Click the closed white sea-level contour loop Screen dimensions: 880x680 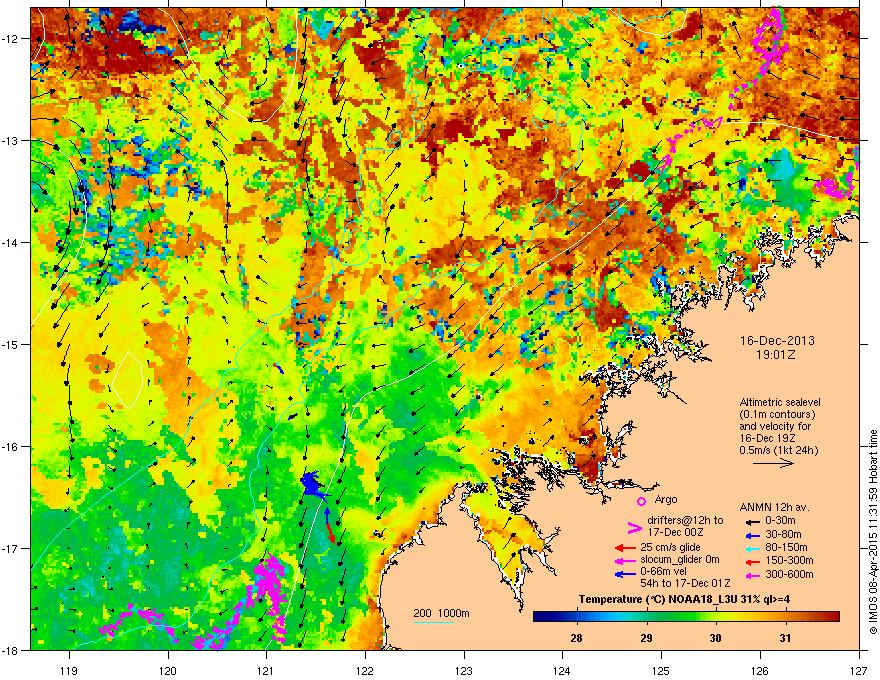coord(127,379)
